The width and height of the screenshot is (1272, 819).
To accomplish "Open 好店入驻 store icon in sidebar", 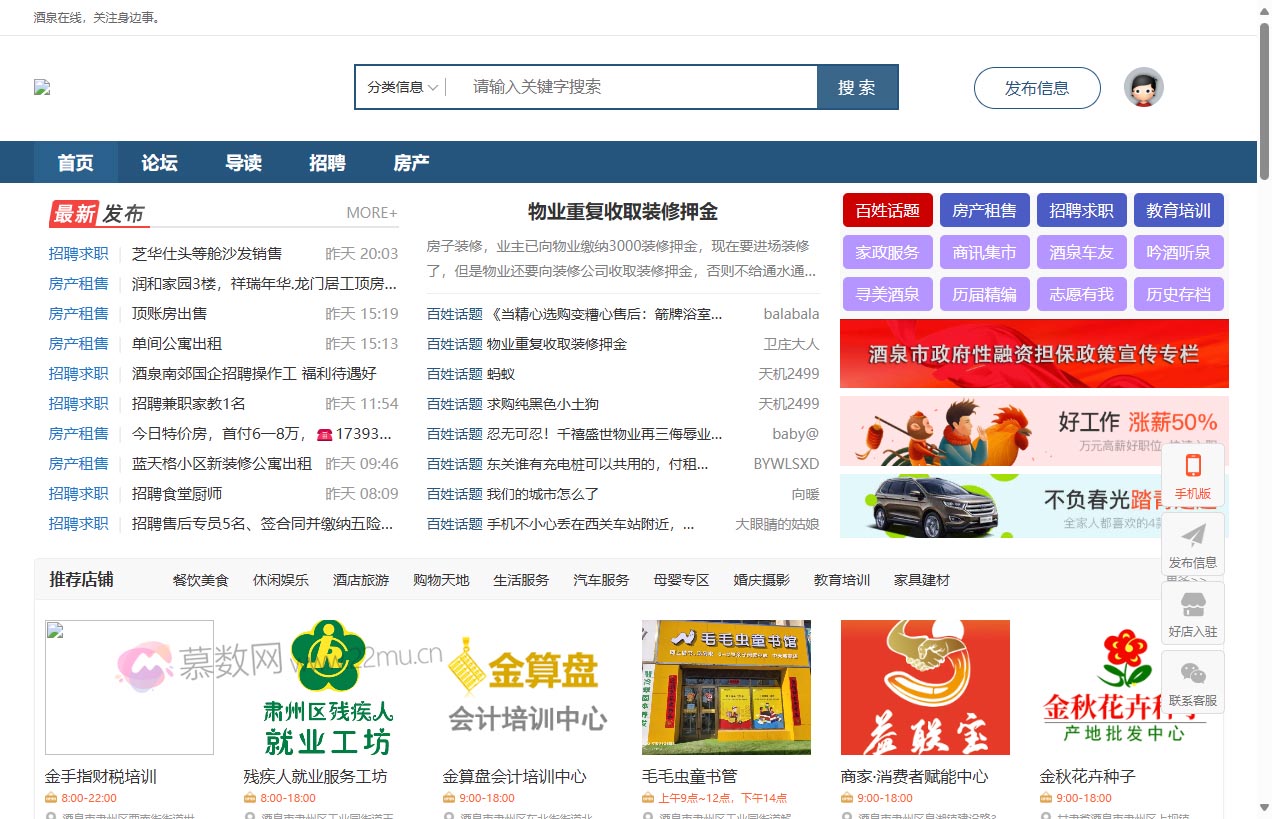I will (x=1193, y=604).
